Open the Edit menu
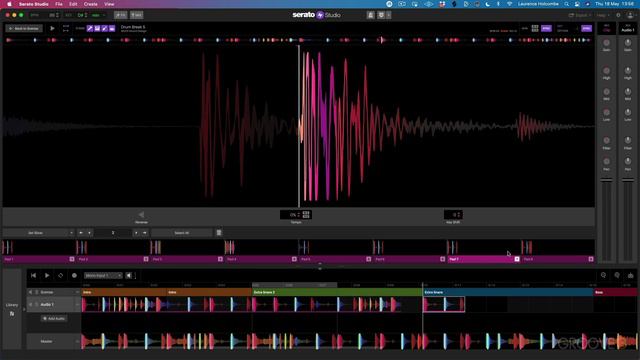 (x=73, y=4)
